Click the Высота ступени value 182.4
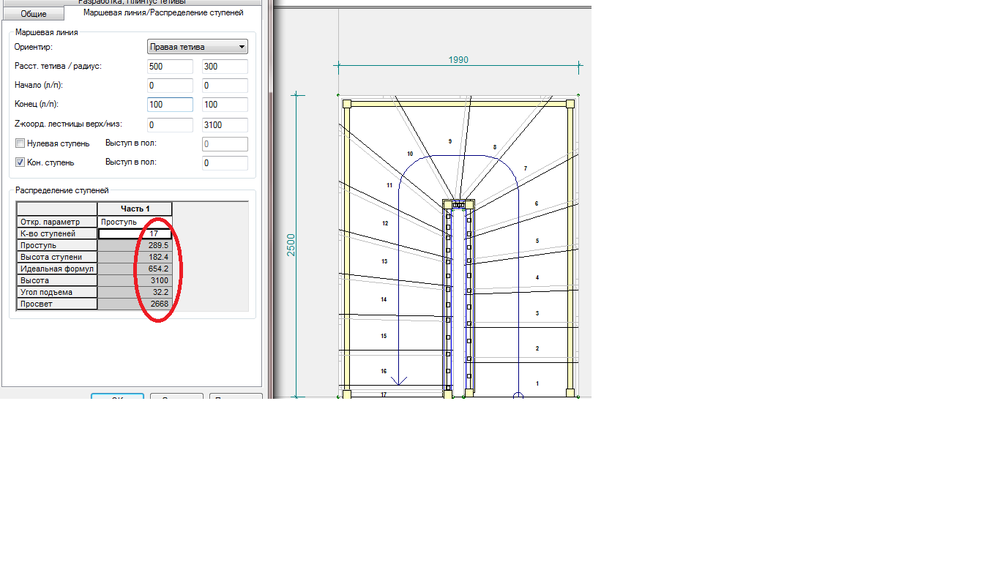Viewport: 1000px width, 562px height. [135, 257]
